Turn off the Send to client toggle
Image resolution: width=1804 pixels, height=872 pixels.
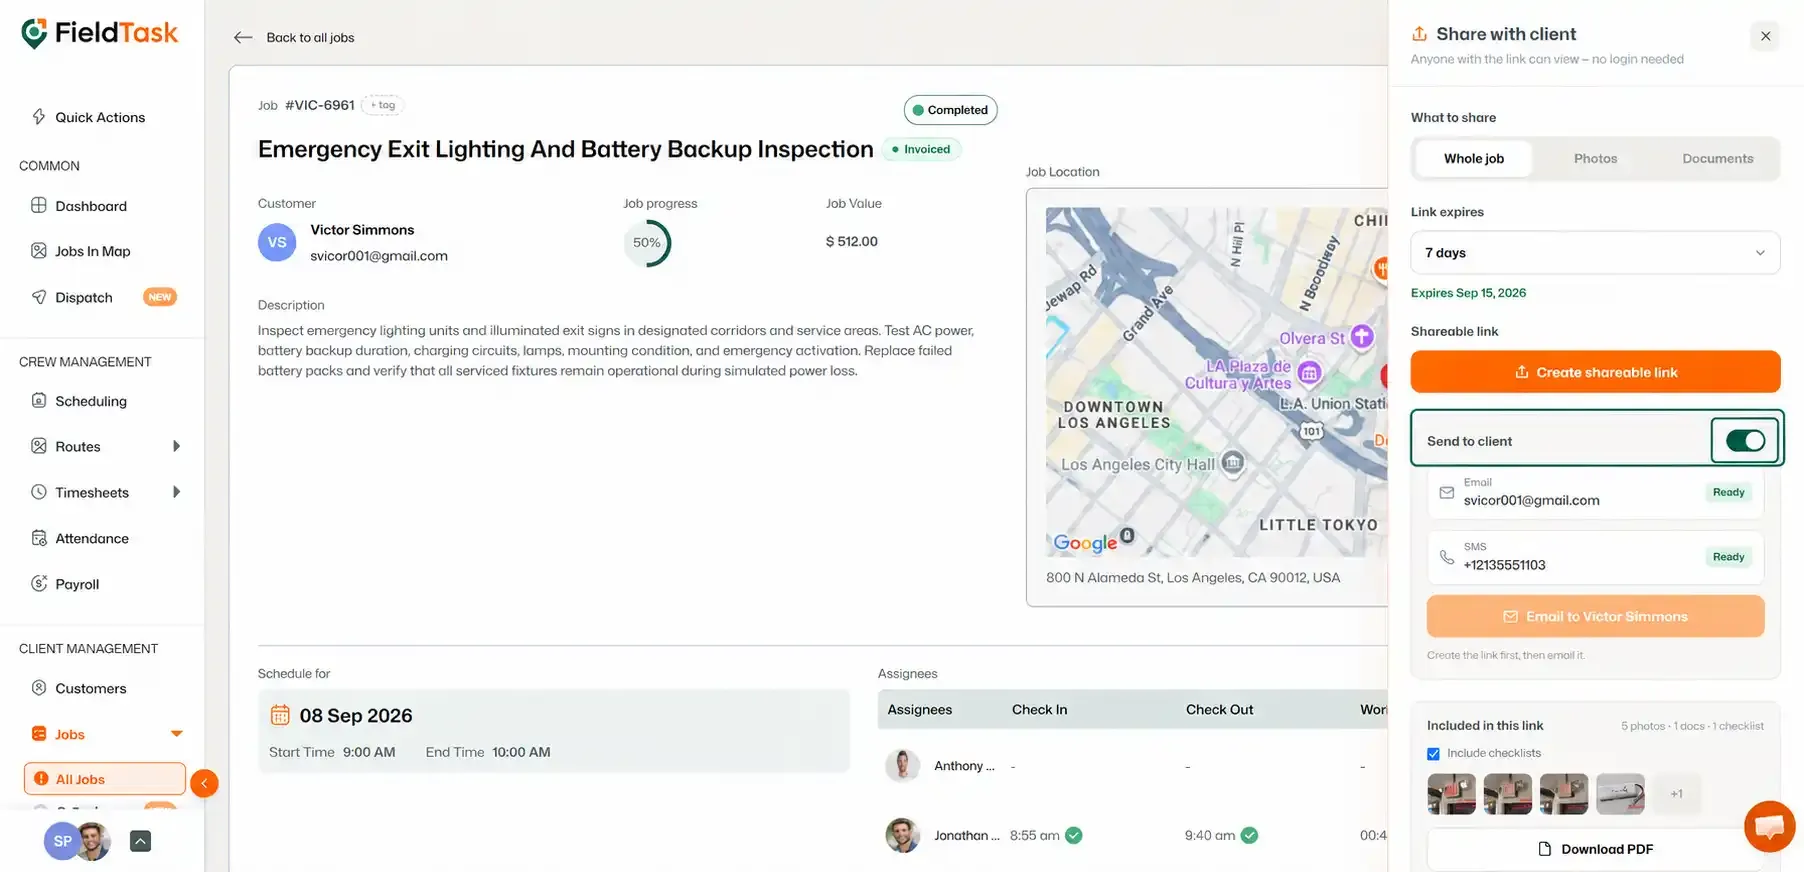tap(1745, 441)
